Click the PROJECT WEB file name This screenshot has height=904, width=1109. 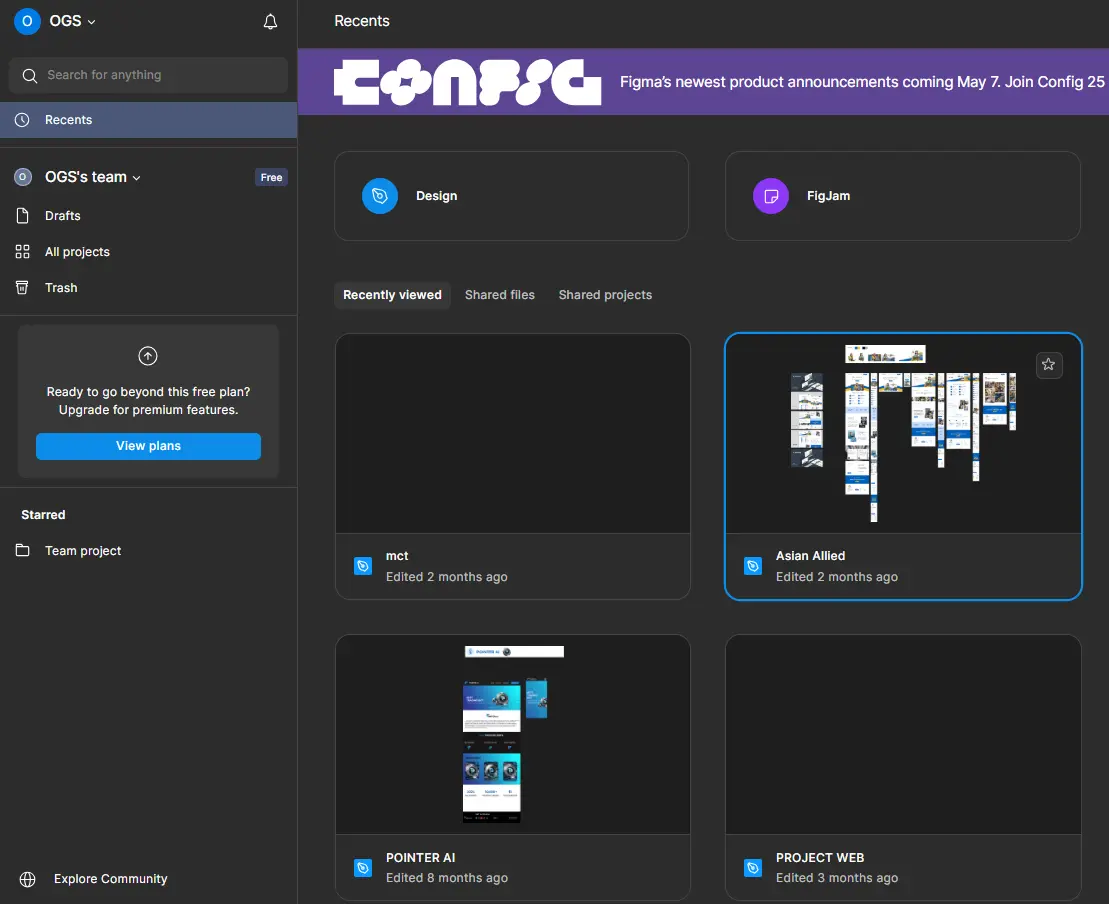[820, 857]
